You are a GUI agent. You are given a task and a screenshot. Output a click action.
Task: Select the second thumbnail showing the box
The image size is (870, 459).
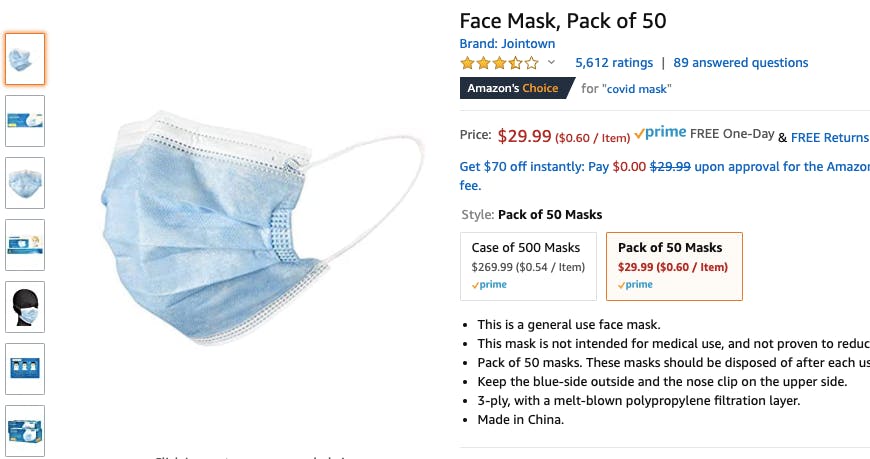coord(25,121)
